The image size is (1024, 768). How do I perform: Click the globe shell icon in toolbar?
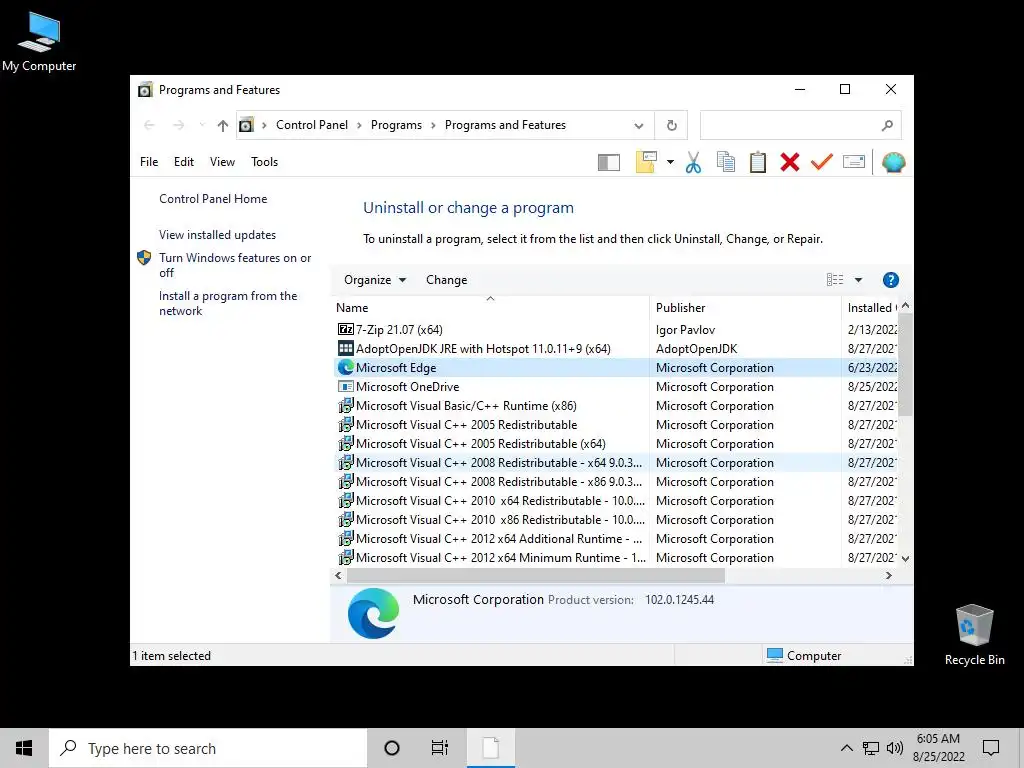point(893,162)
